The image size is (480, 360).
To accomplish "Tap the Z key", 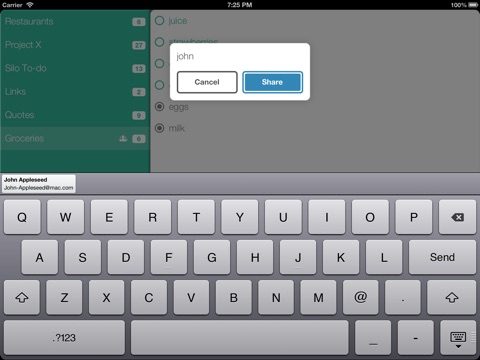I will click(64, 297).
